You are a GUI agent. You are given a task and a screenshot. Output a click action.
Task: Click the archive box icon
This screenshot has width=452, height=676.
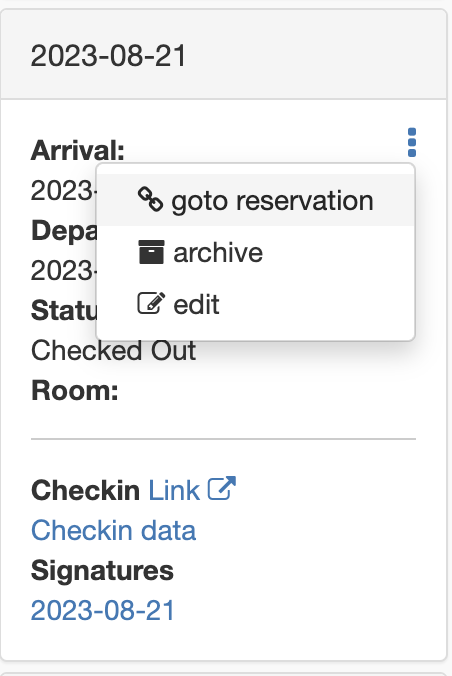(151, 252)
